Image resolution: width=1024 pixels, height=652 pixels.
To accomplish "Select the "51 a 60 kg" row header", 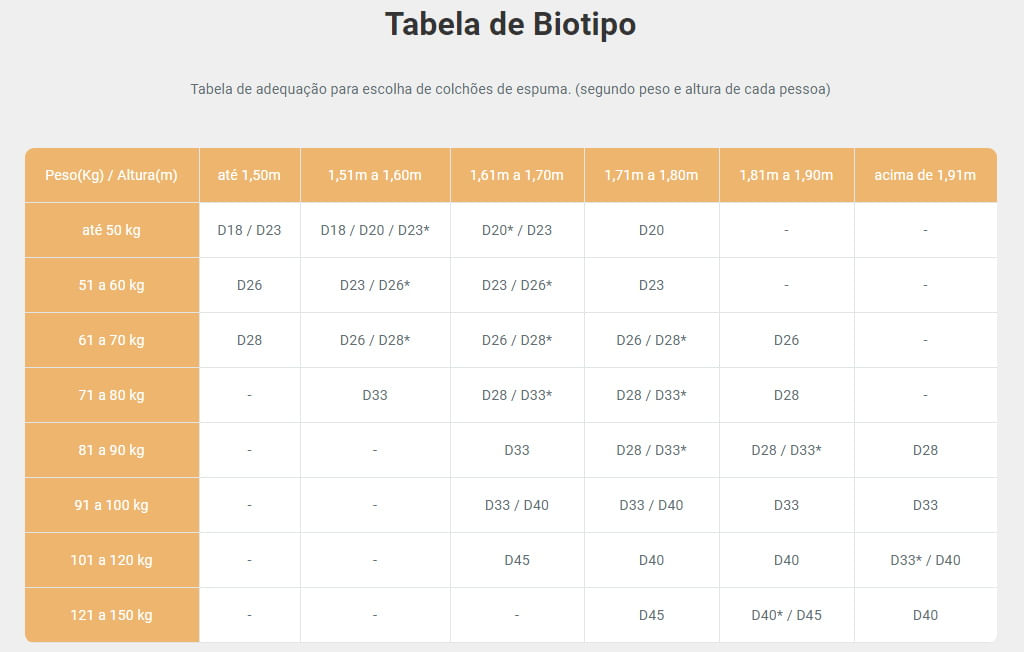I will [111, 285].
